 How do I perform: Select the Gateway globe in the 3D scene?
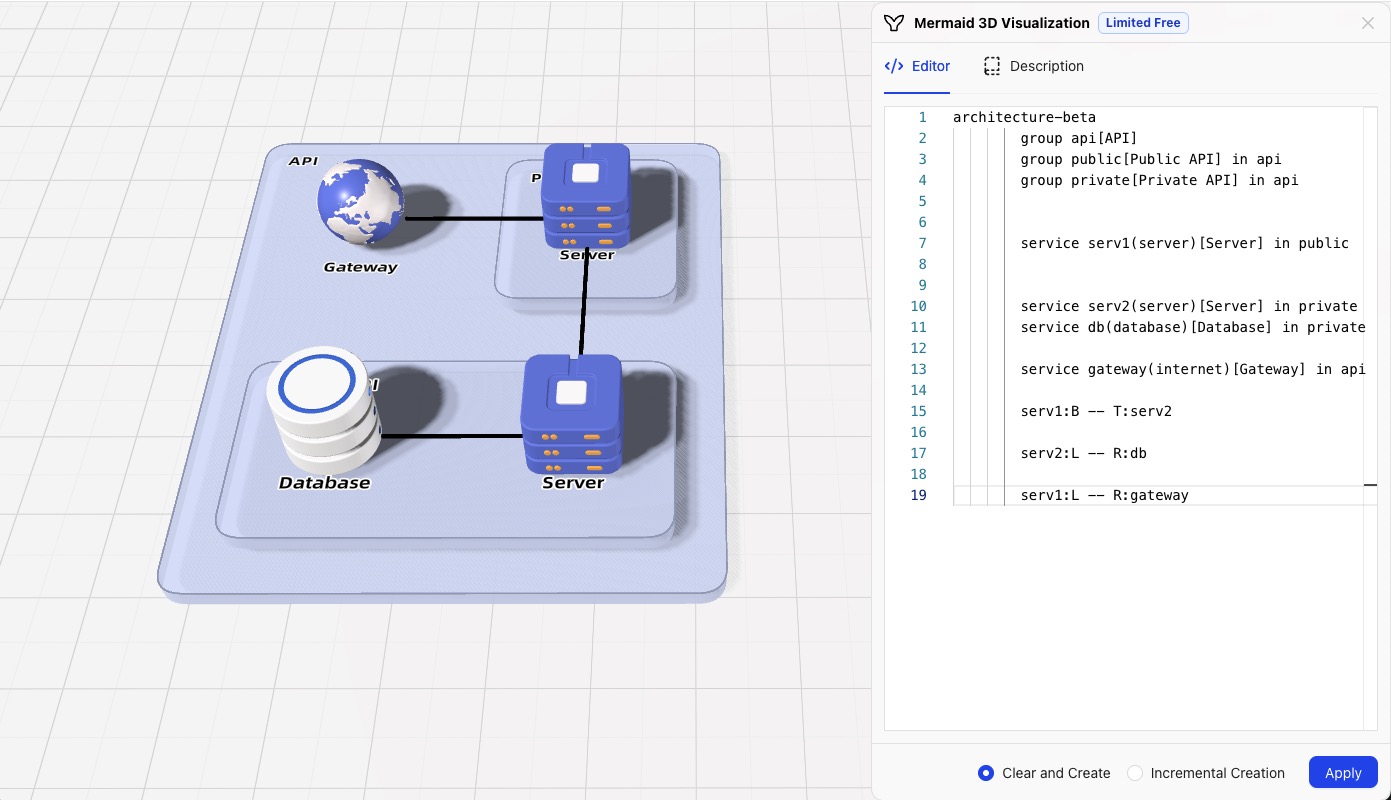click(360, 200)
